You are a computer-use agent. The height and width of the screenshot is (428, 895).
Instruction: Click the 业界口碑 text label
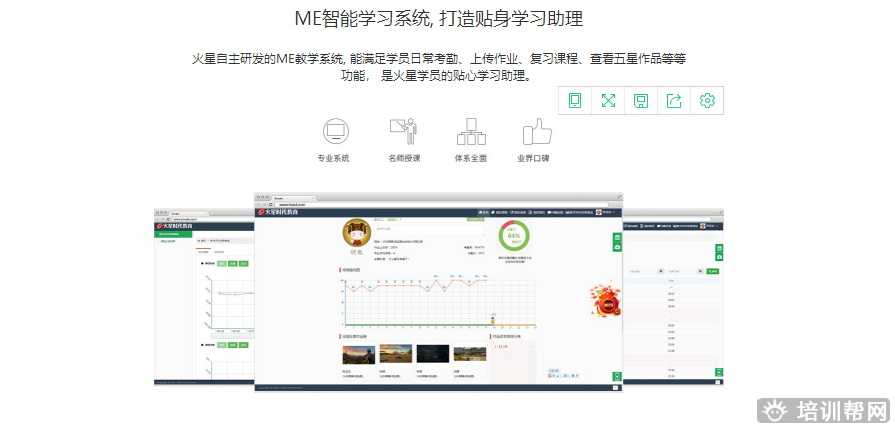tap(533, 159)
